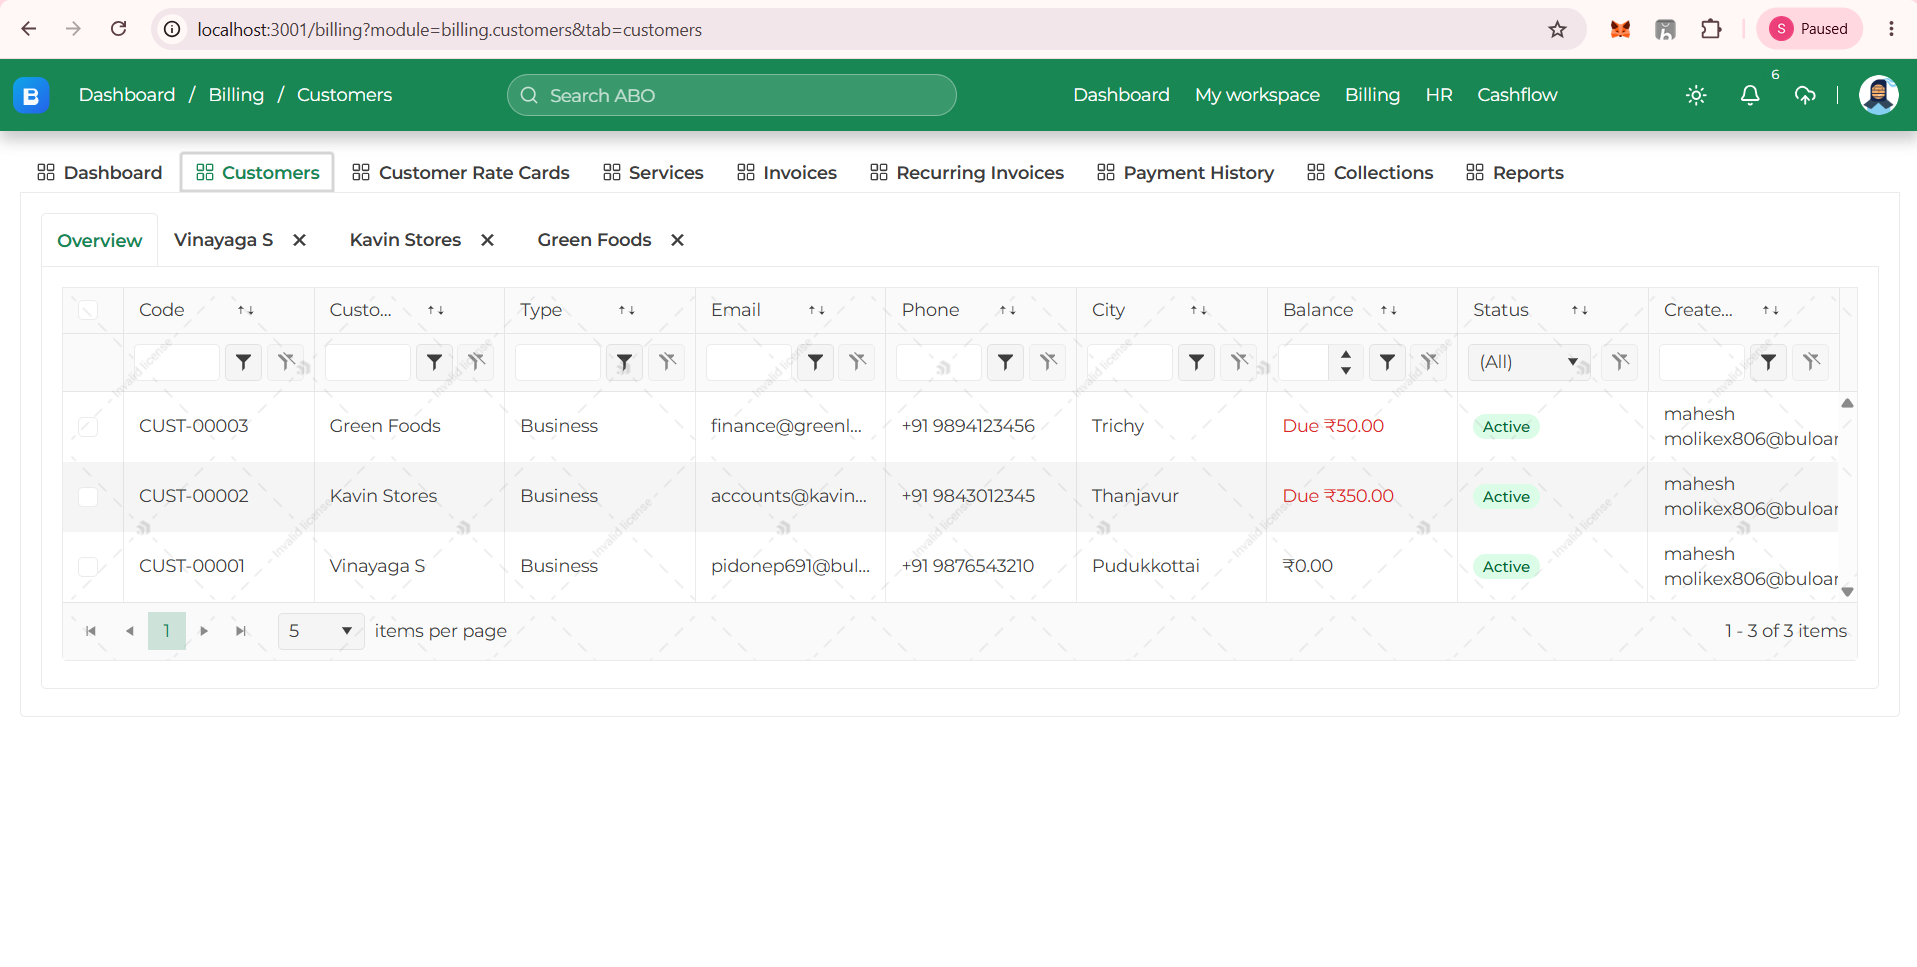Screen dimensions: 1917x967
Task: Select the CUST-00003 row checkbox
Action: click(88, 426)
